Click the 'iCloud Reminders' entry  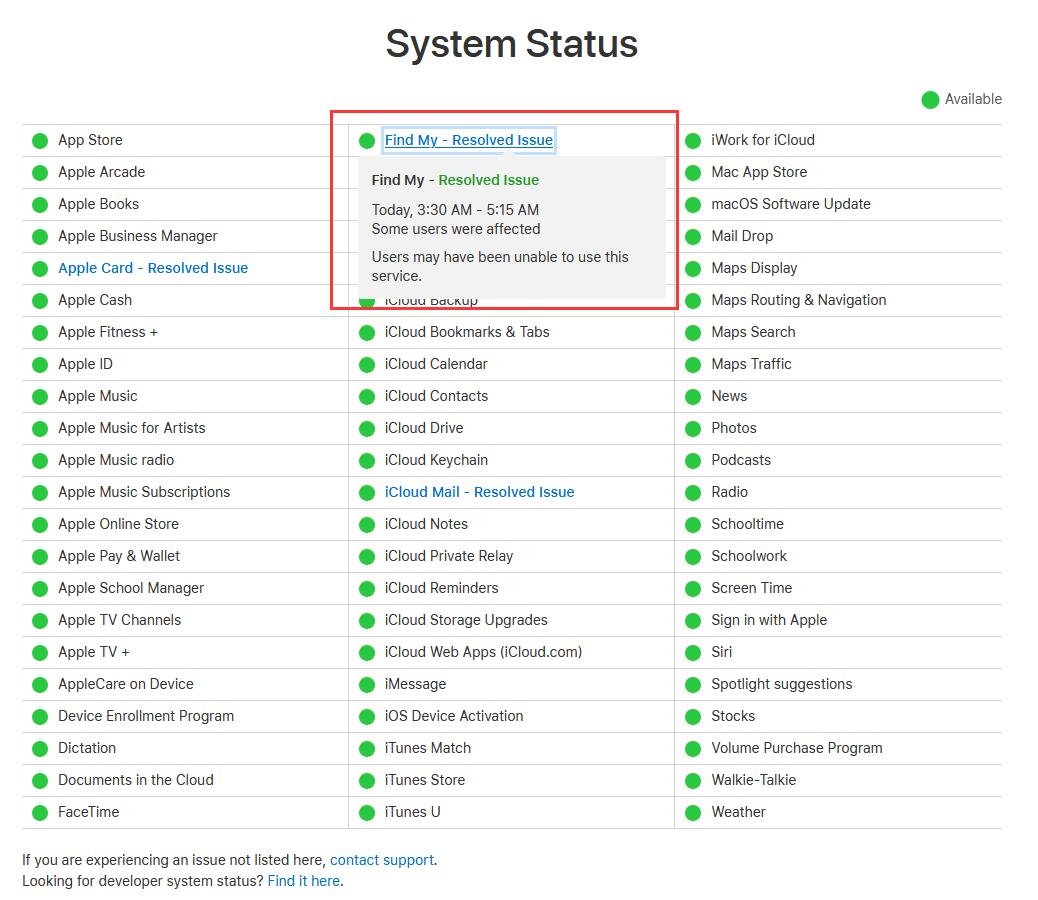tap(442, 588)
